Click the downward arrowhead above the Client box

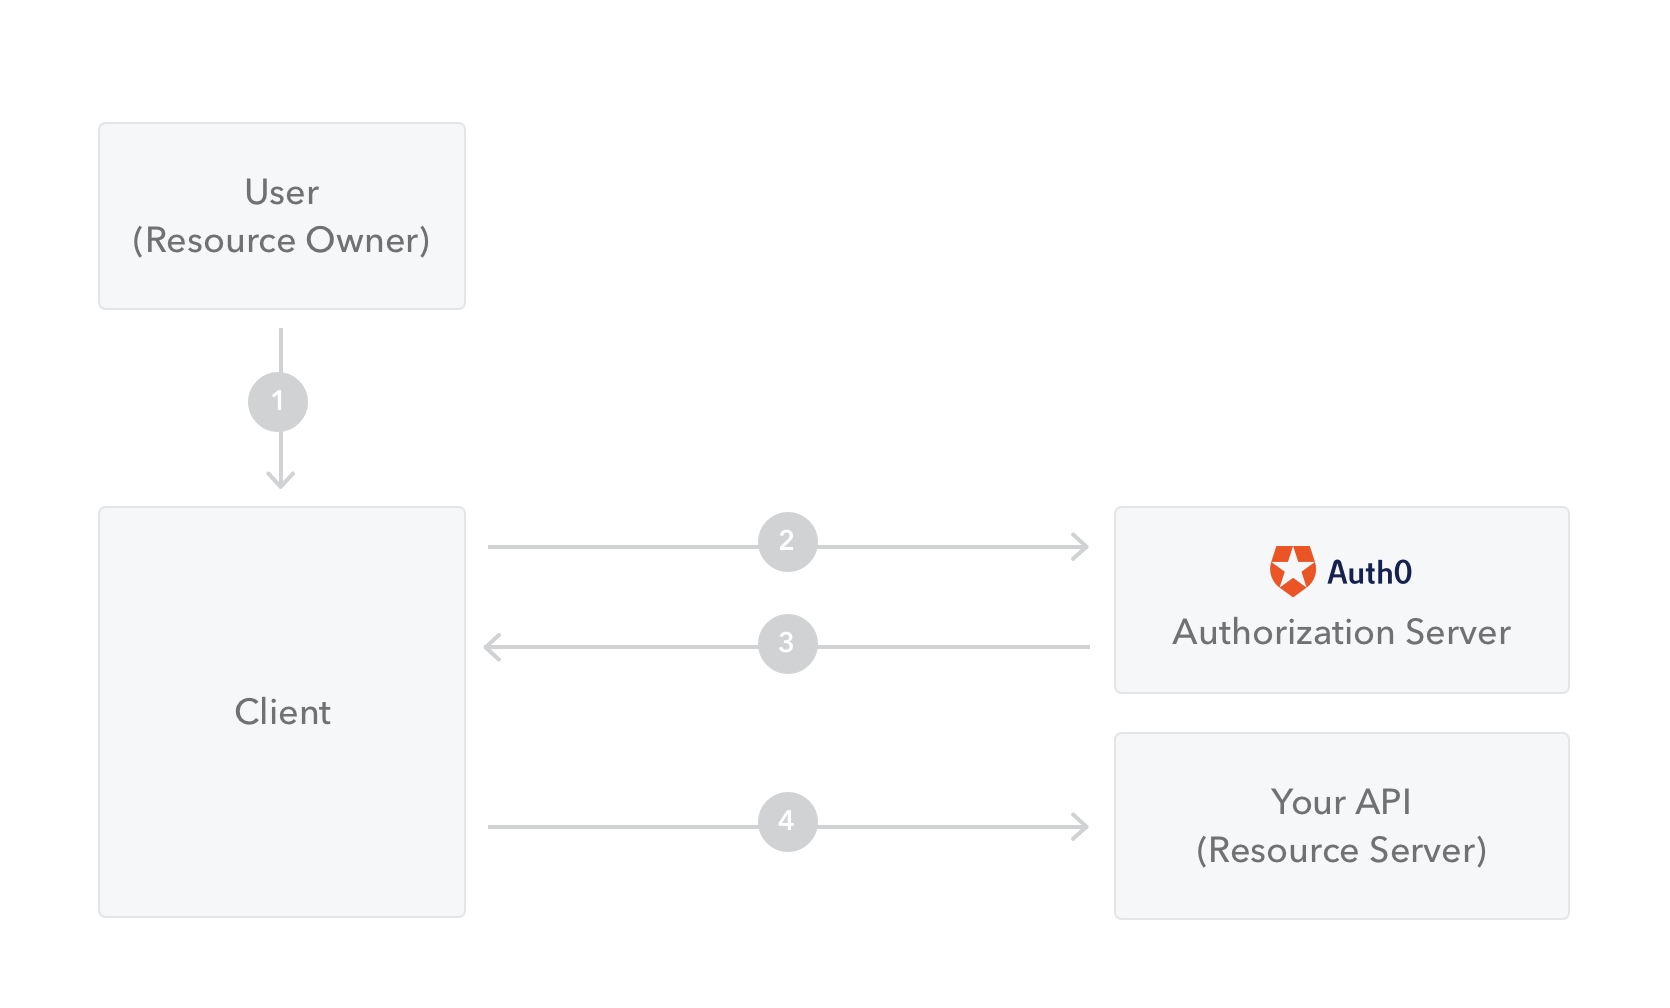click(281, 479)
